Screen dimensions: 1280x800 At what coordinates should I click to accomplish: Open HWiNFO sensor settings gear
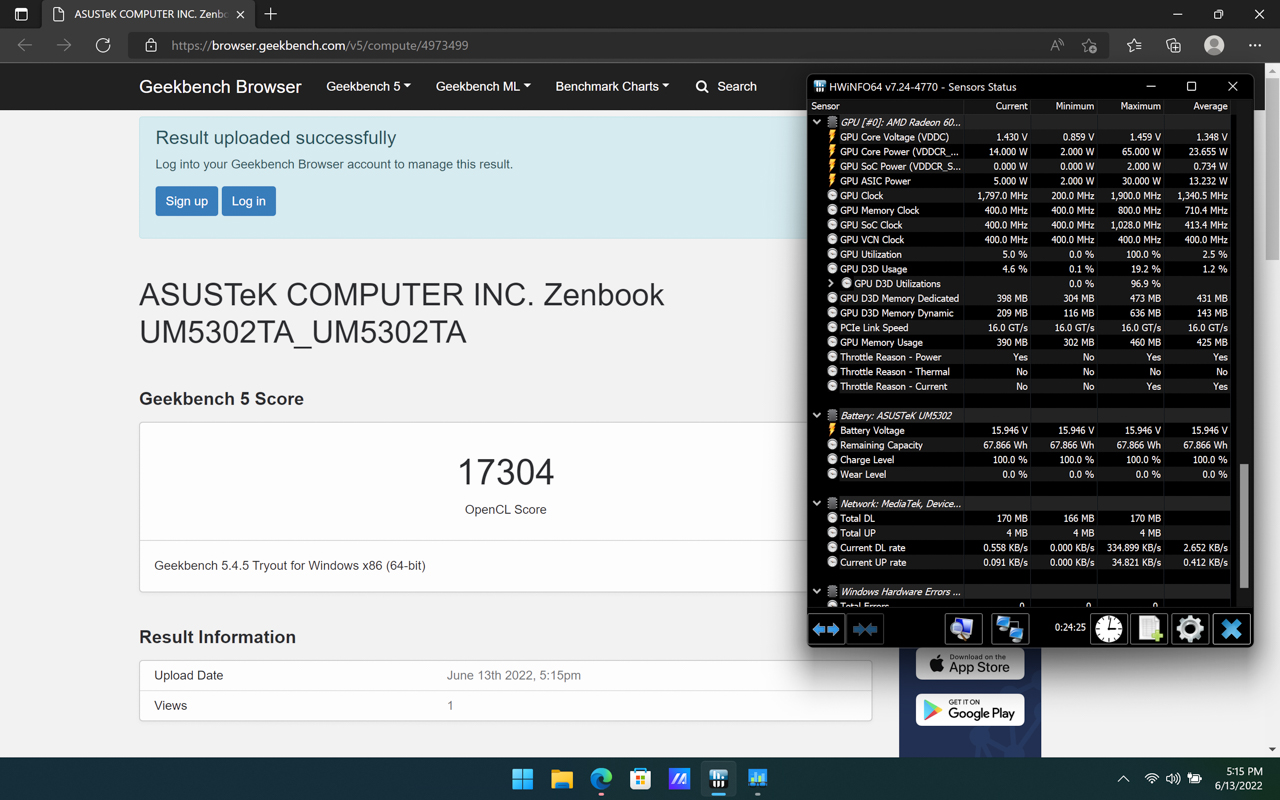pos(1190,629)
